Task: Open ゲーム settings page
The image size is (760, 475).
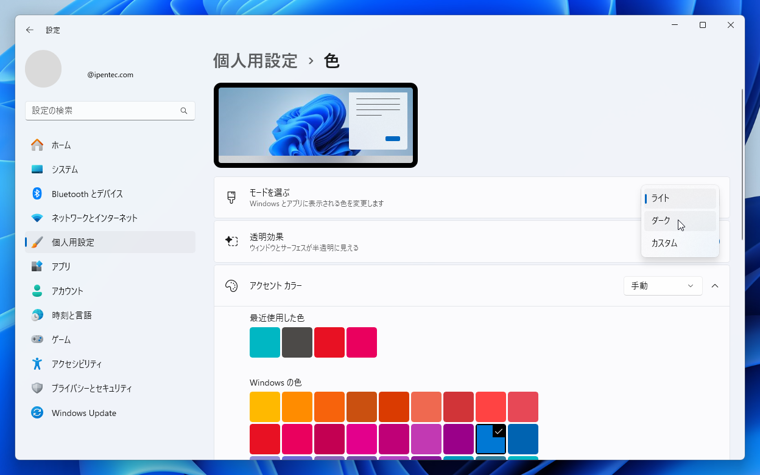Action: 110,339
